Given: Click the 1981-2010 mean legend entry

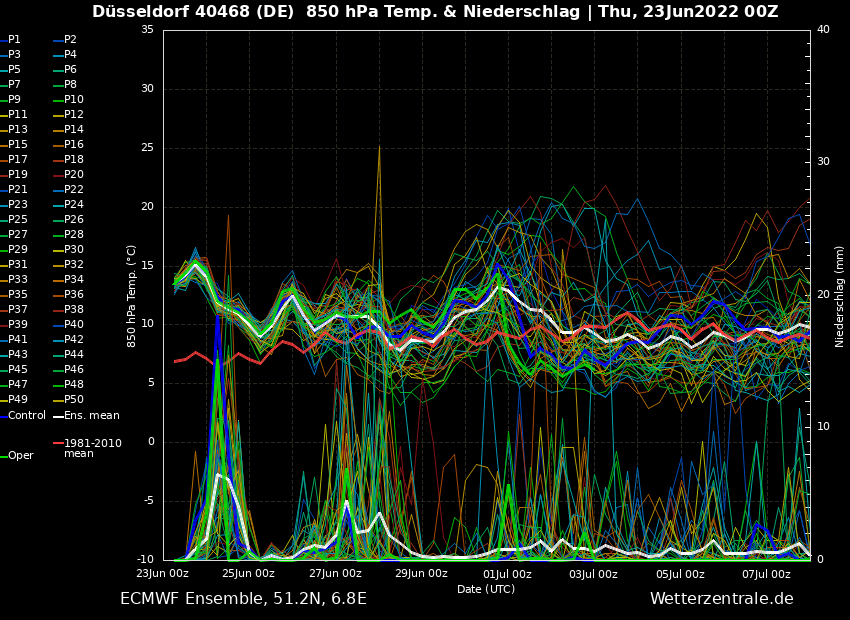Looking at the screenshot, I should coord(92,448).
